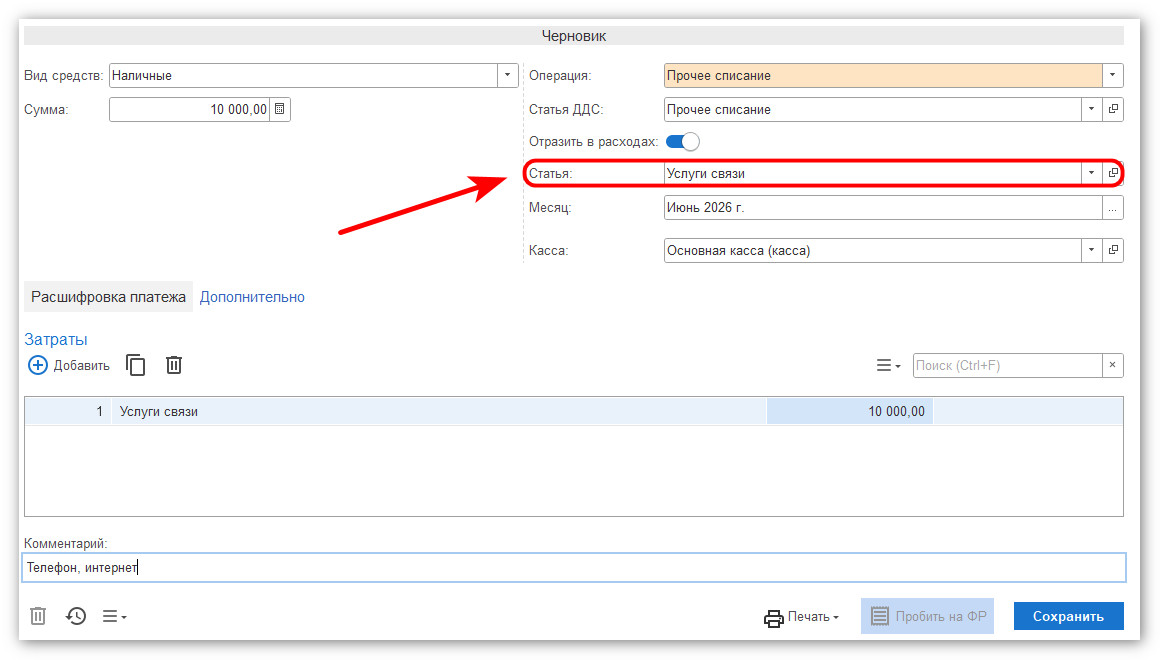Click the Месяц ellipsis picker button
The width and height of the screenshot is (1160, 660).
(x=1113, y=208)
